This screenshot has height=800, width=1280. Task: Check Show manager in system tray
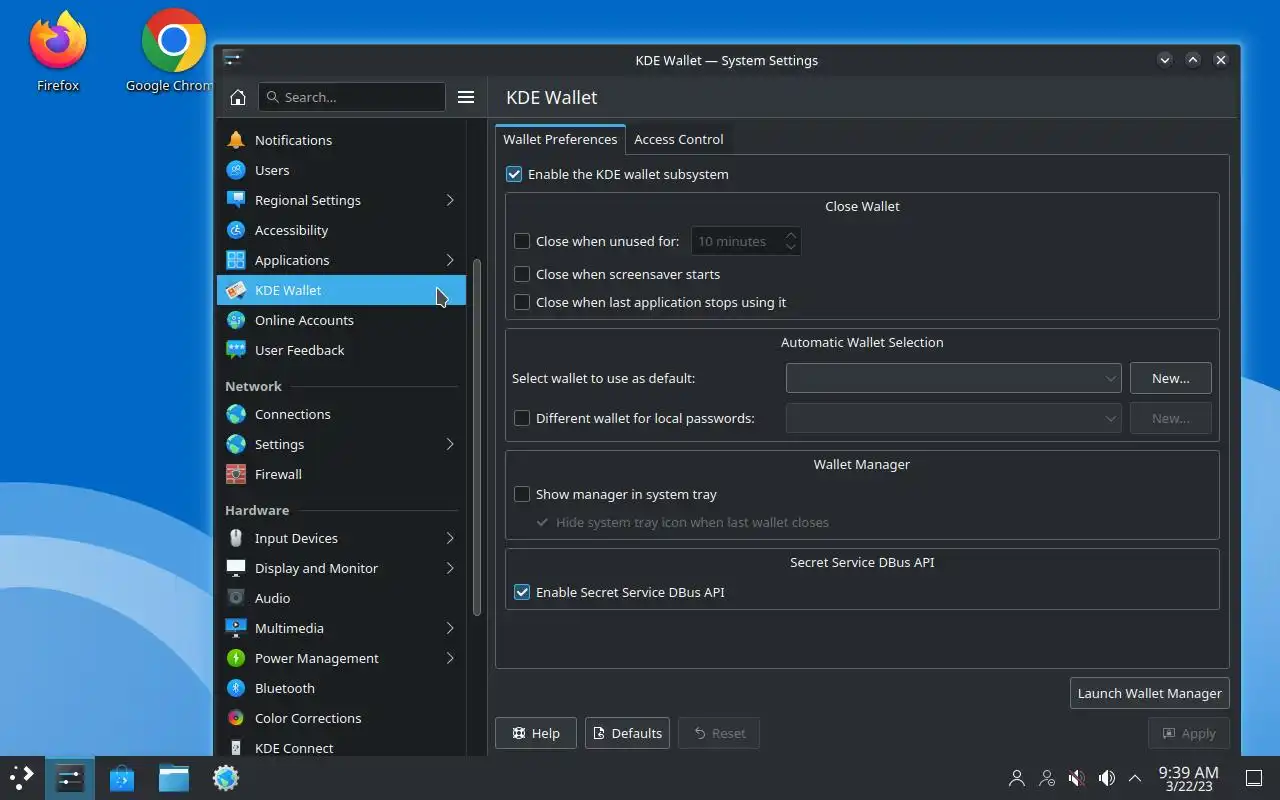(x=522, y=494)
